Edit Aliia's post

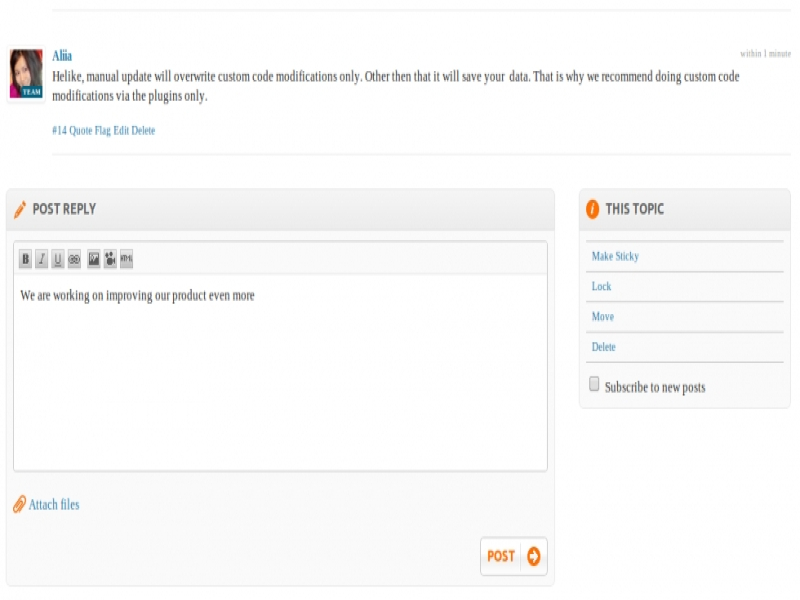(121, 131)
